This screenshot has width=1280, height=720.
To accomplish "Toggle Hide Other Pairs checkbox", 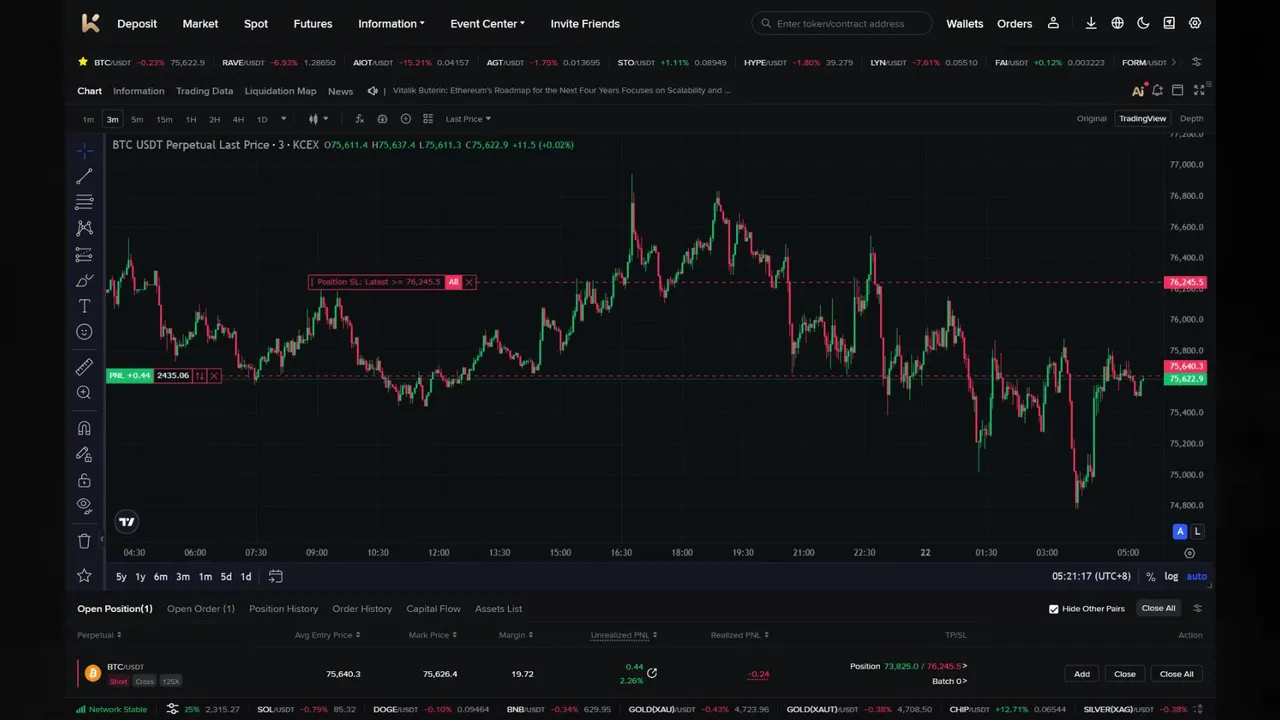I will pos(1053,609).
